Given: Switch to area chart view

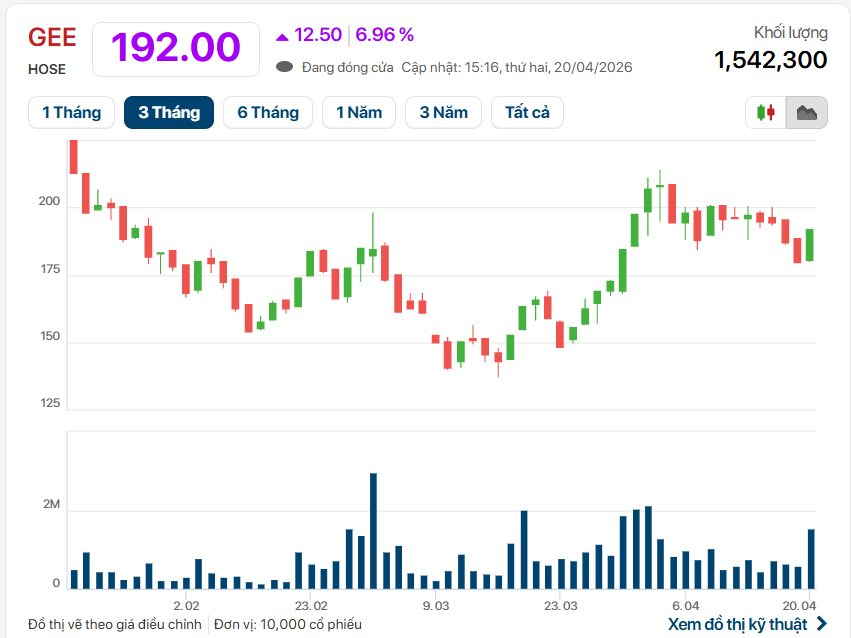Looking at the screenshot, I should [x=806, y=113].
